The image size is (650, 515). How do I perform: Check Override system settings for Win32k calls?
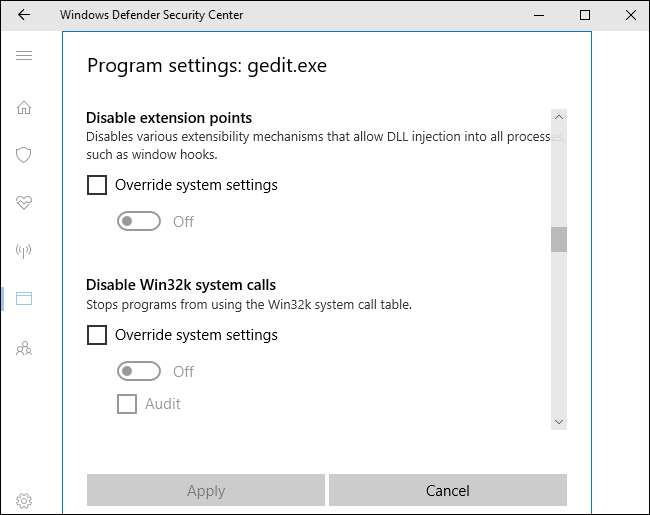[x=97, y=335]
